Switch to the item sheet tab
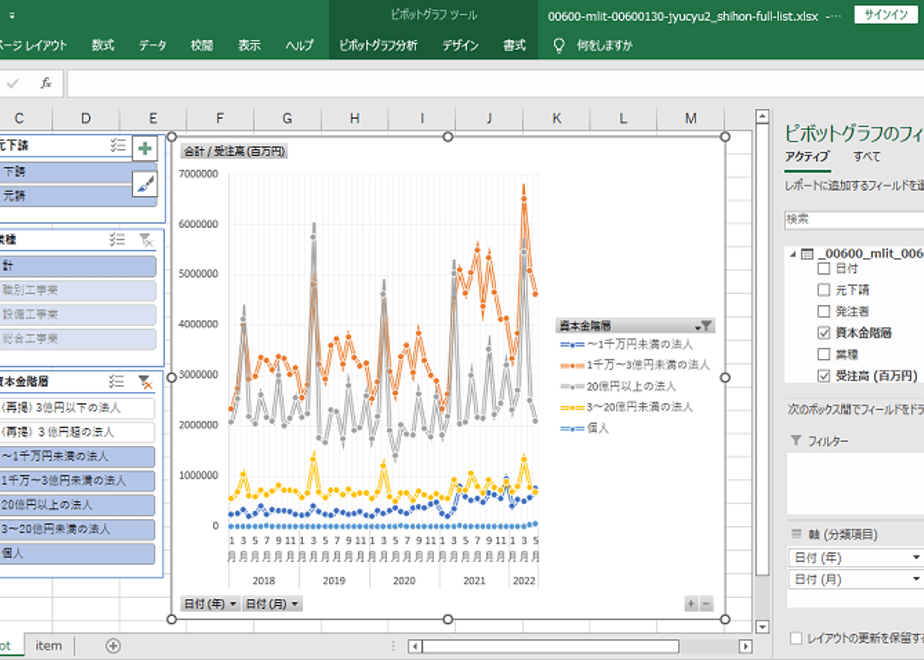Viewport: 924px width, 660px height. [x=48, y=646]
